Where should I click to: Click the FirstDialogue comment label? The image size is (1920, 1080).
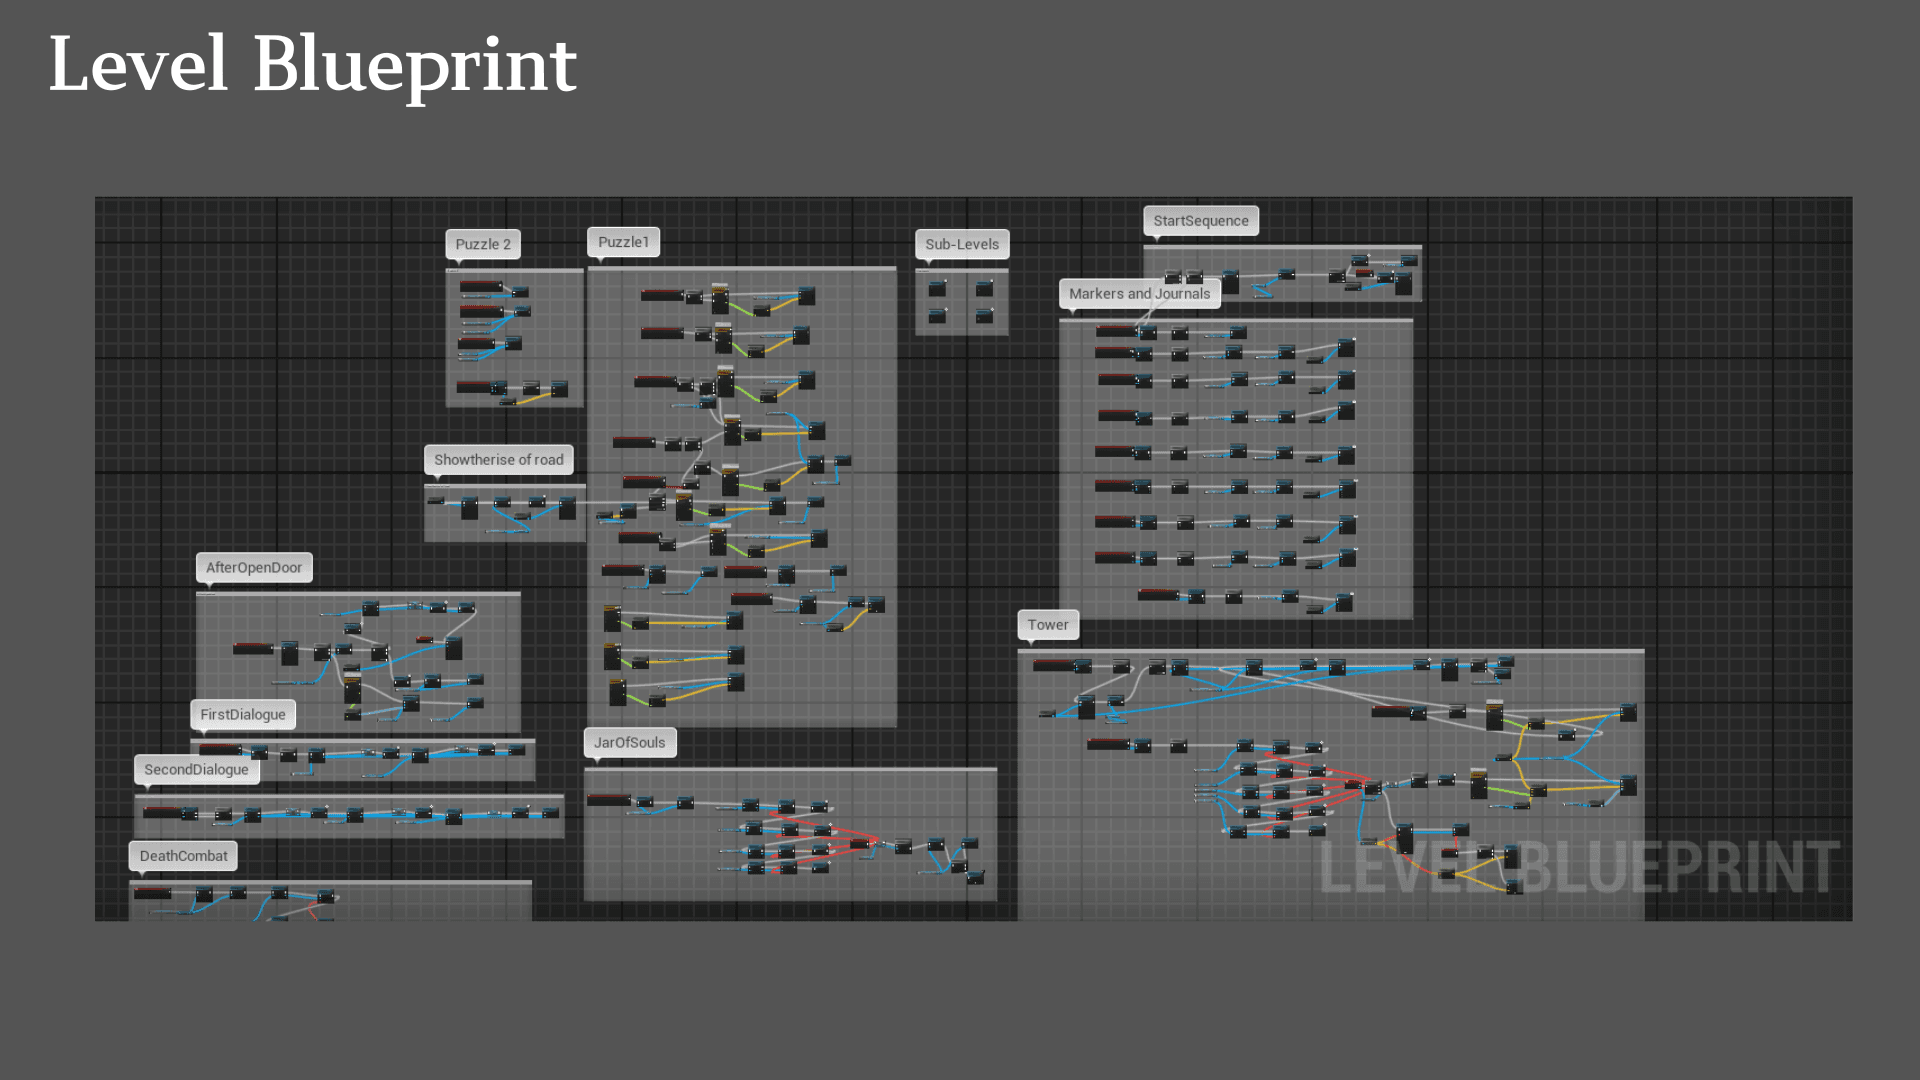click(x=243, y=715)
